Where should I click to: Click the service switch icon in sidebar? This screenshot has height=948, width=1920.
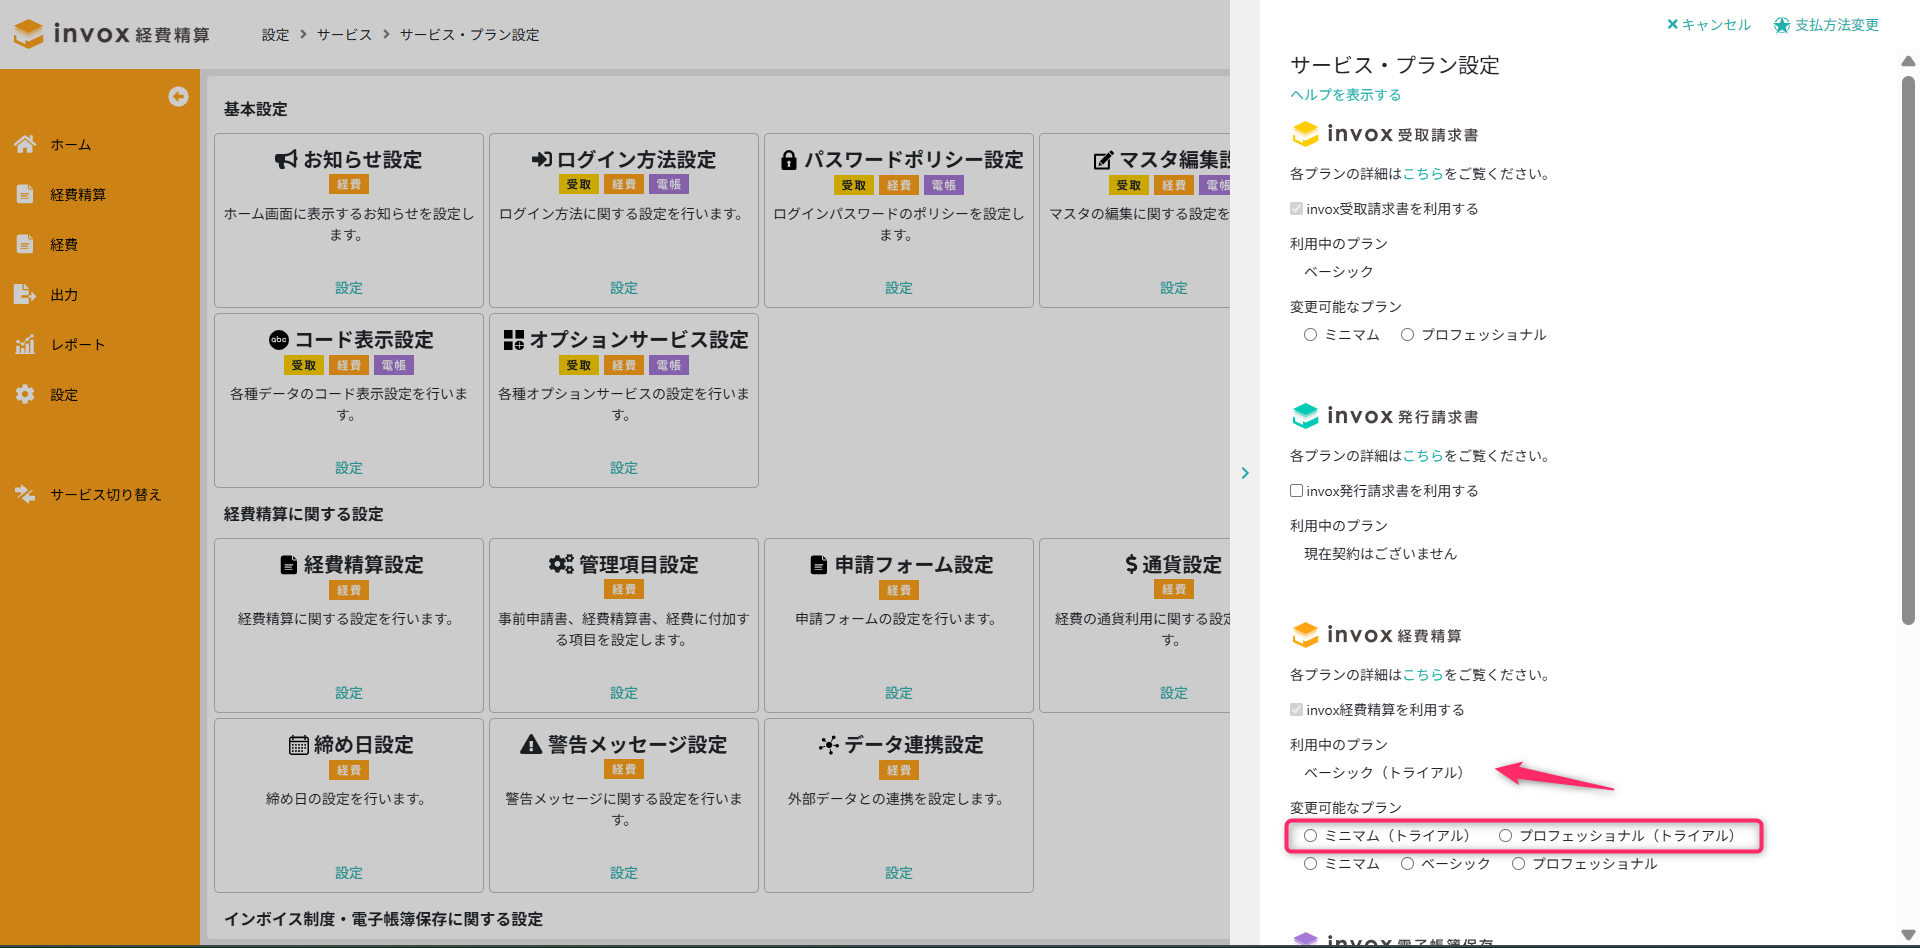pyautogui.click(x=25, y=494)
